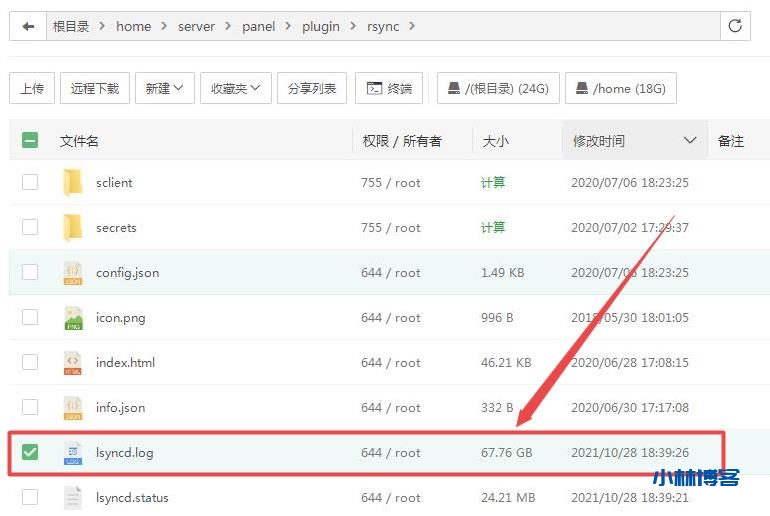Screen dimensions: 770x516
Task: Open the secrets folder icon
Action: [73, 227]
